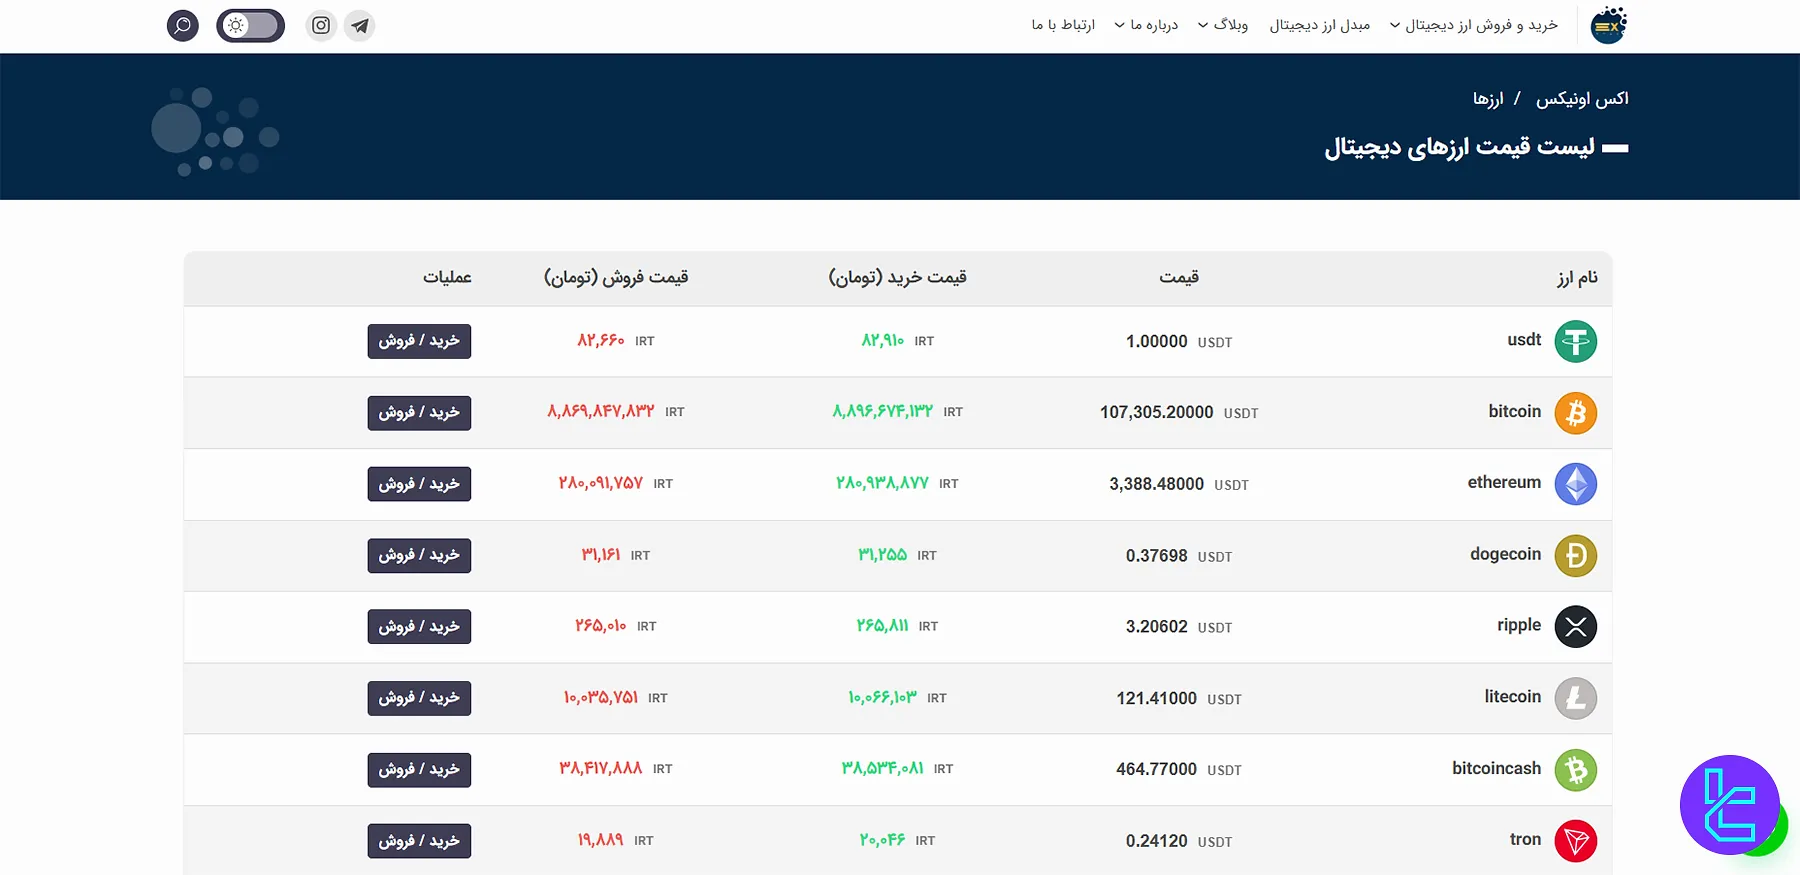Viewport: 1800px width, 875px height.
Task: Expand the وبلاگ dropdown menu
Action: (x=1223, y=25)
